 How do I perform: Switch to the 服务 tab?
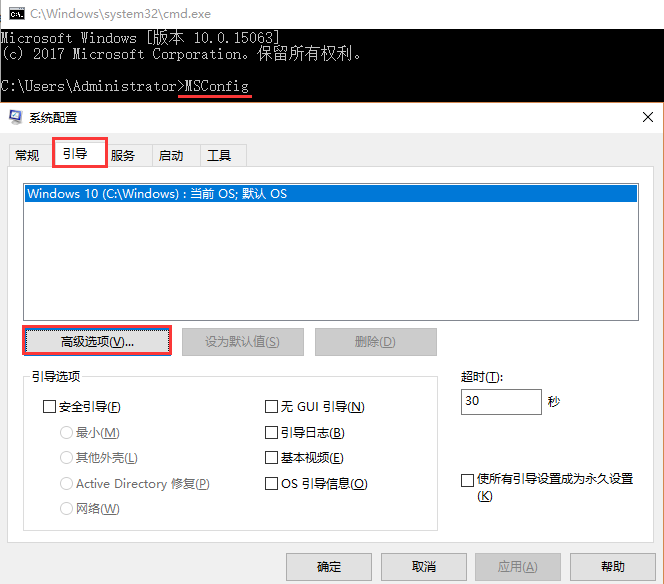[x=123, y=155]
